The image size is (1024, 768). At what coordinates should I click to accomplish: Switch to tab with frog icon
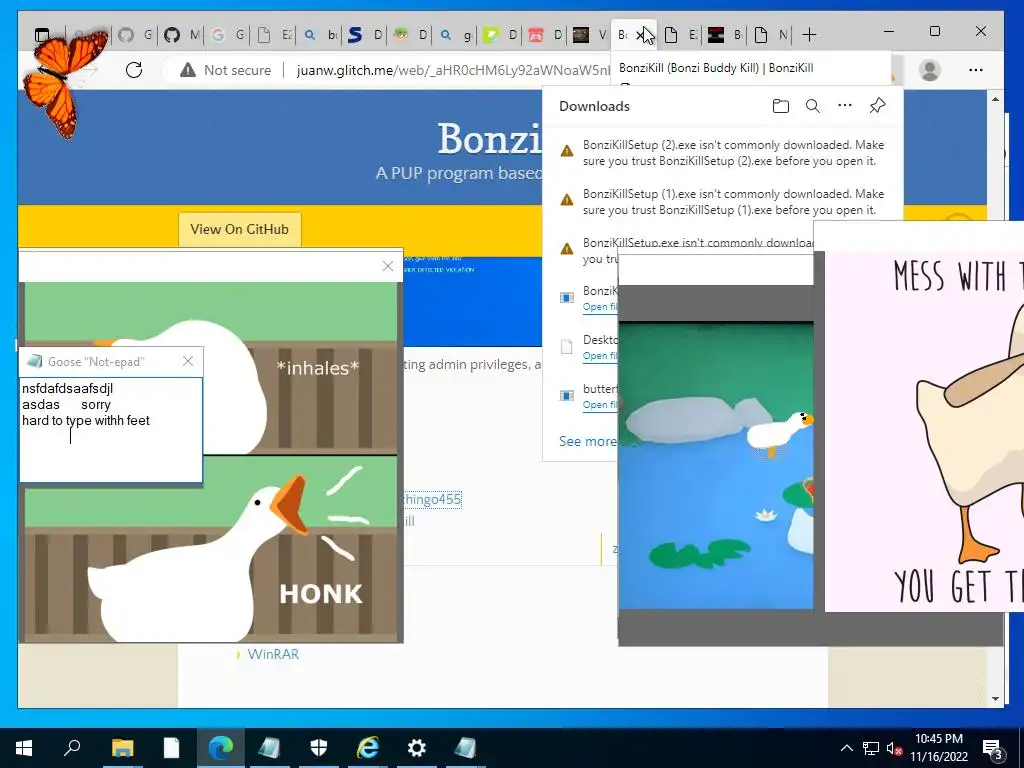411,35
